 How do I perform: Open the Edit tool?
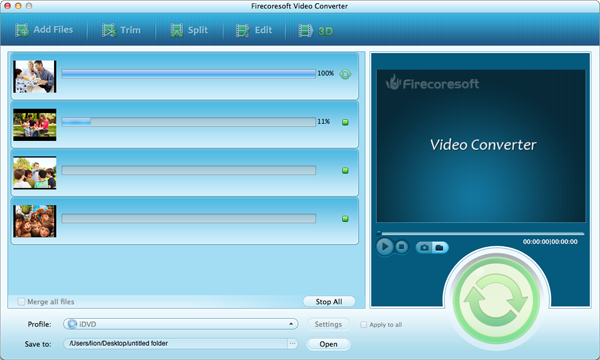click(254, 30)
